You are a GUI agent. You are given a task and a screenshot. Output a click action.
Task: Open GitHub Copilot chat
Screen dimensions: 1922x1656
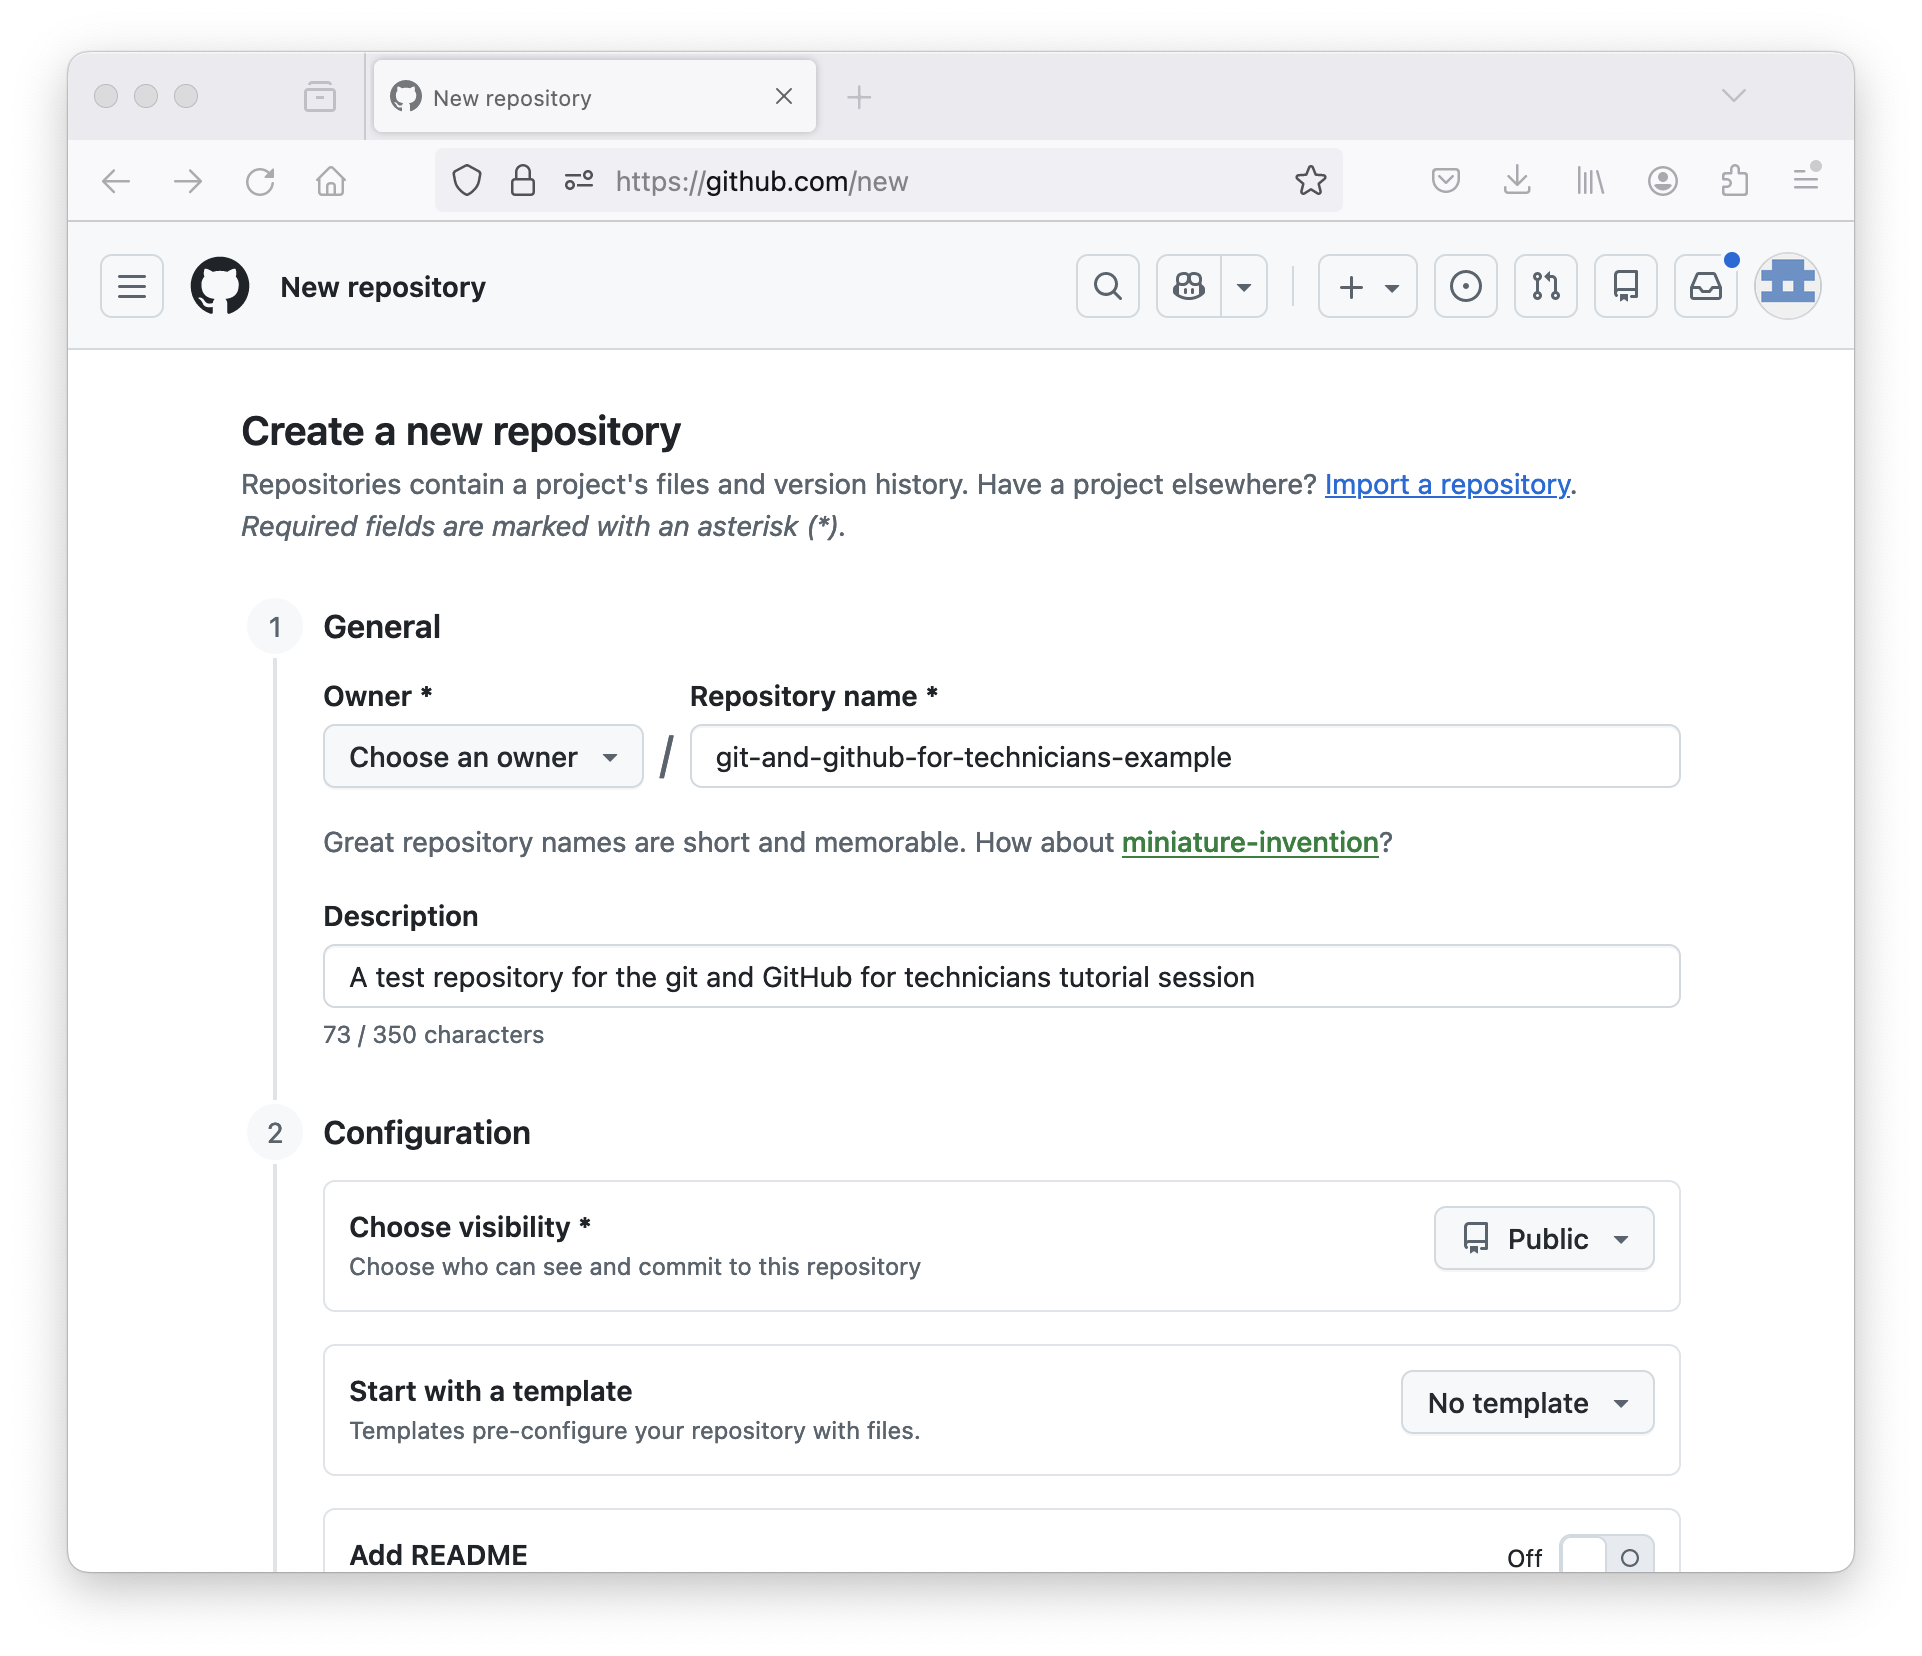pyautogui.click(x=1188, y=286)
